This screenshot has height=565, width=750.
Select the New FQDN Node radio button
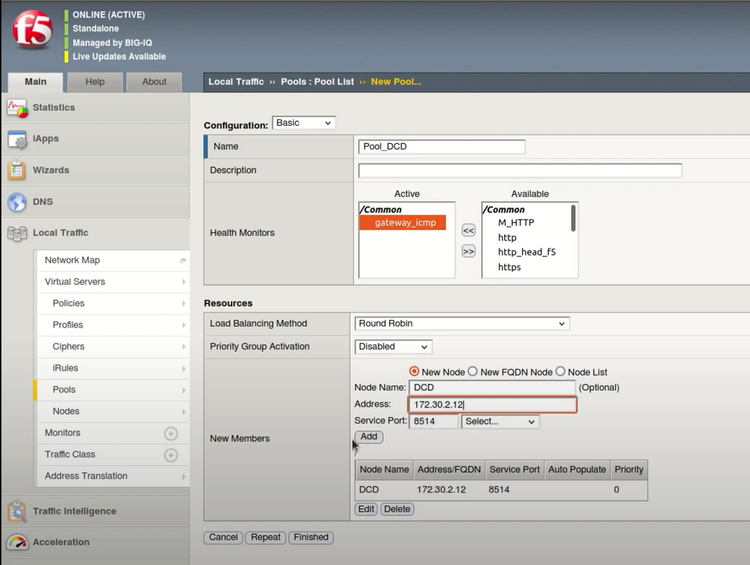(x=473, y=371)
